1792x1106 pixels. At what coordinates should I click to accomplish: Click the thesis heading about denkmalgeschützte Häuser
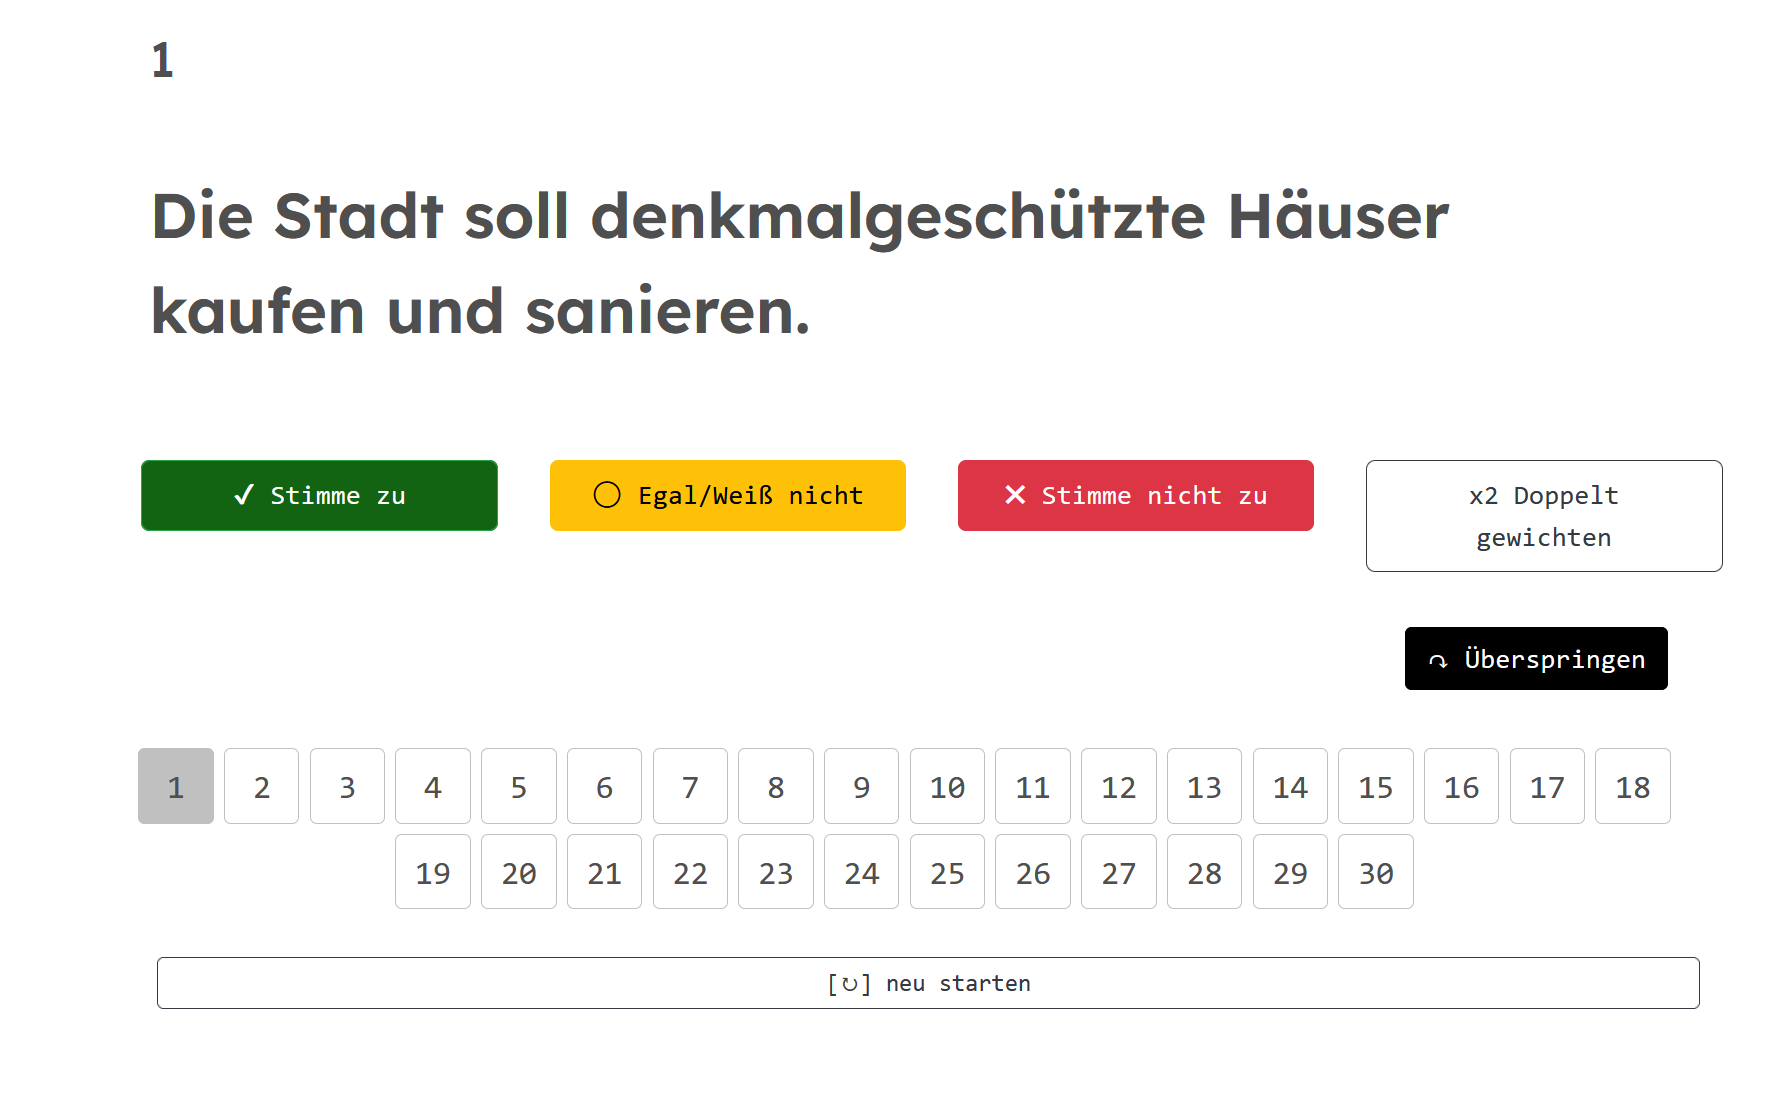(800, 263)
